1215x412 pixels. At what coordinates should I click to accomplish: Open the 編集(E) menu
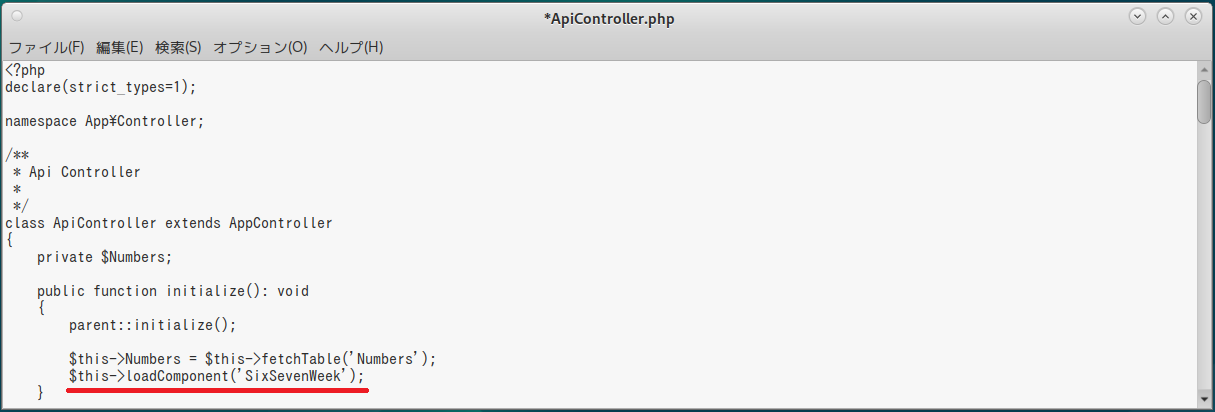(x=120, y=47)
